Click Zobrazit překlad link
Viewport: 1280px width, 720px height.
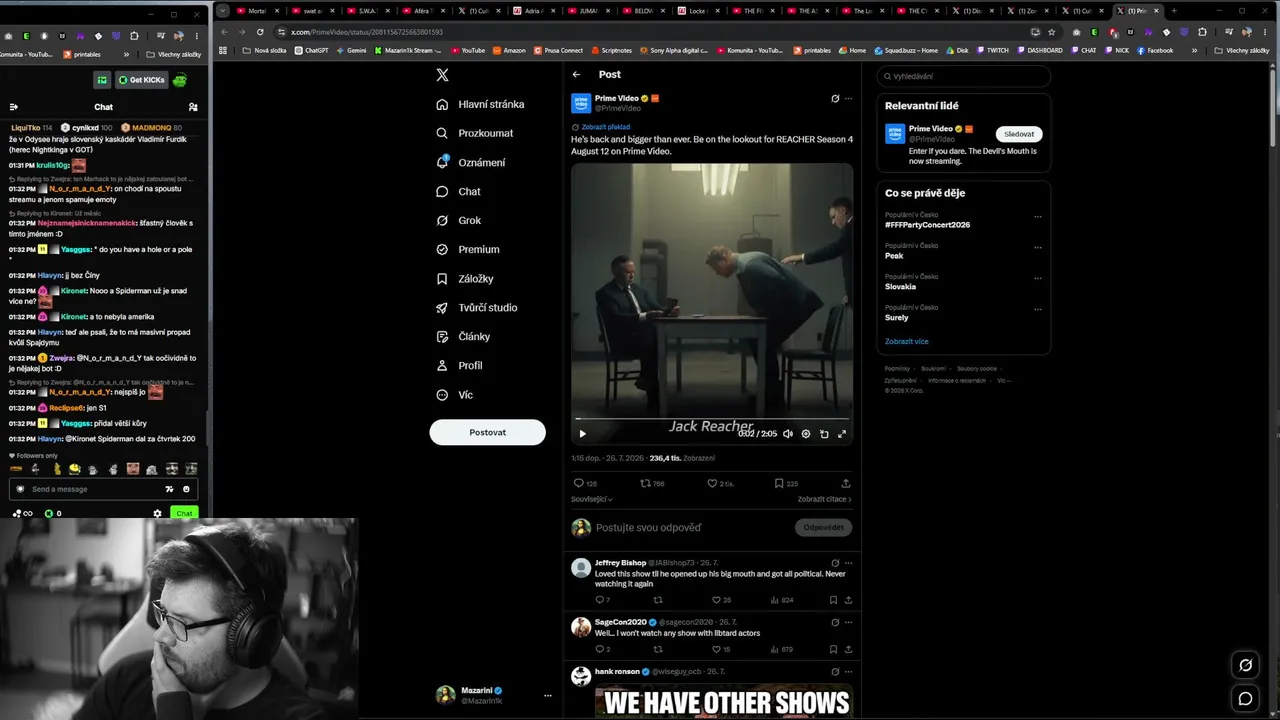[x=606, y=127]
